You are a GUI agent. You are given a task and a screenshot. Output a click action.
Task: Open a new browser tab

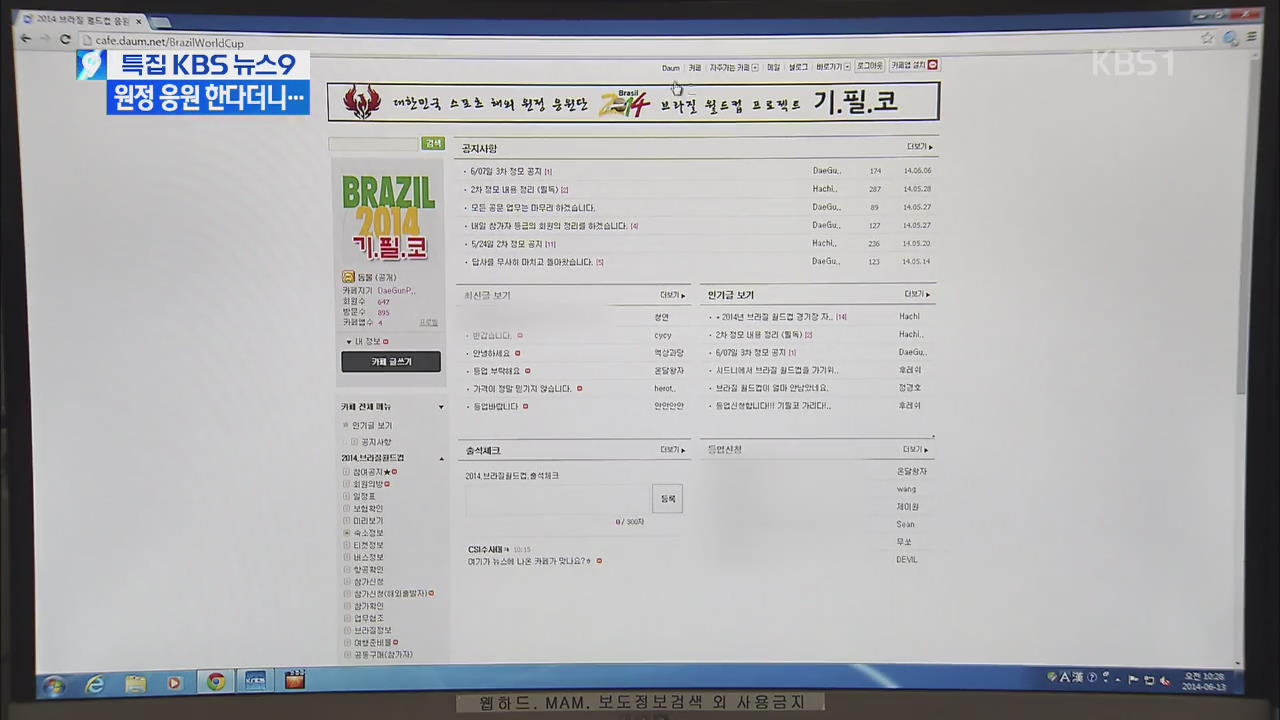point(161,22)
